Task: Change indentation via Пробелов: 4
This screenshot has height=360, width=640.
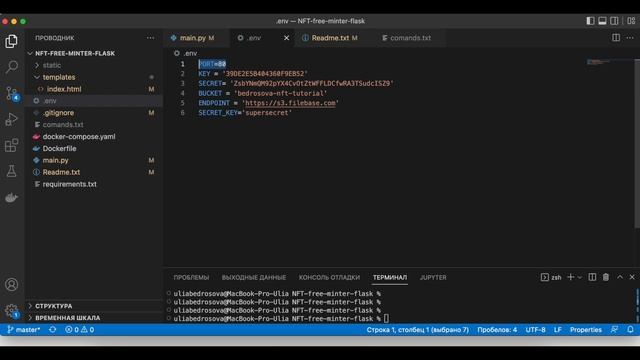Action: point(497,329)
